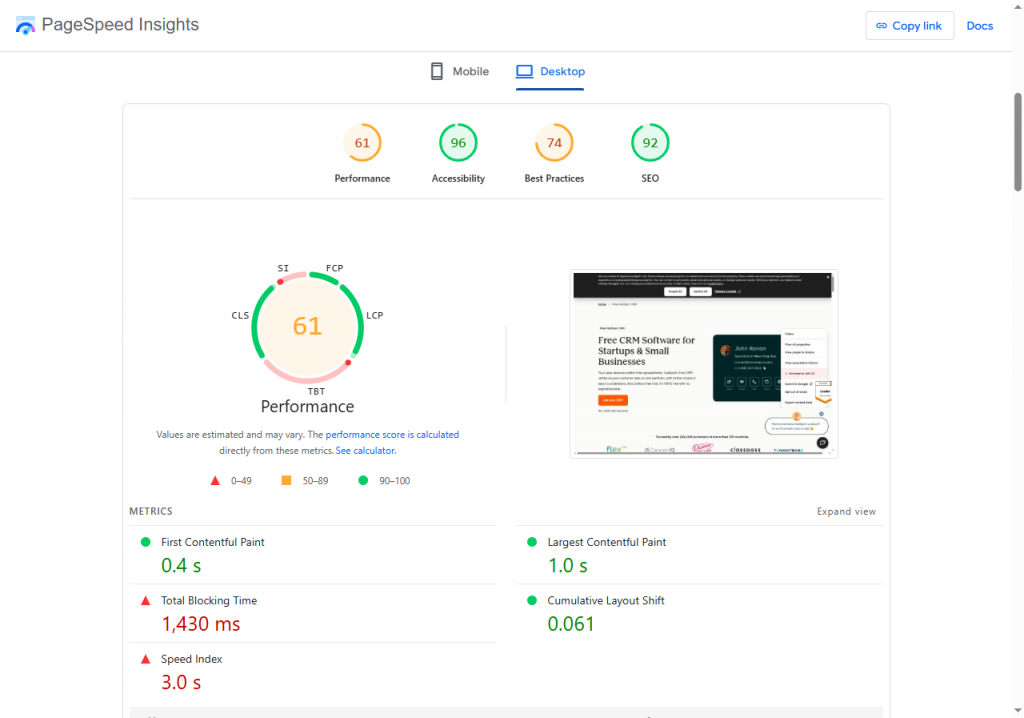Click the Best Practices score gauge 74
1024x718 pixels.
pyautogui.click(x=554, y=143)
